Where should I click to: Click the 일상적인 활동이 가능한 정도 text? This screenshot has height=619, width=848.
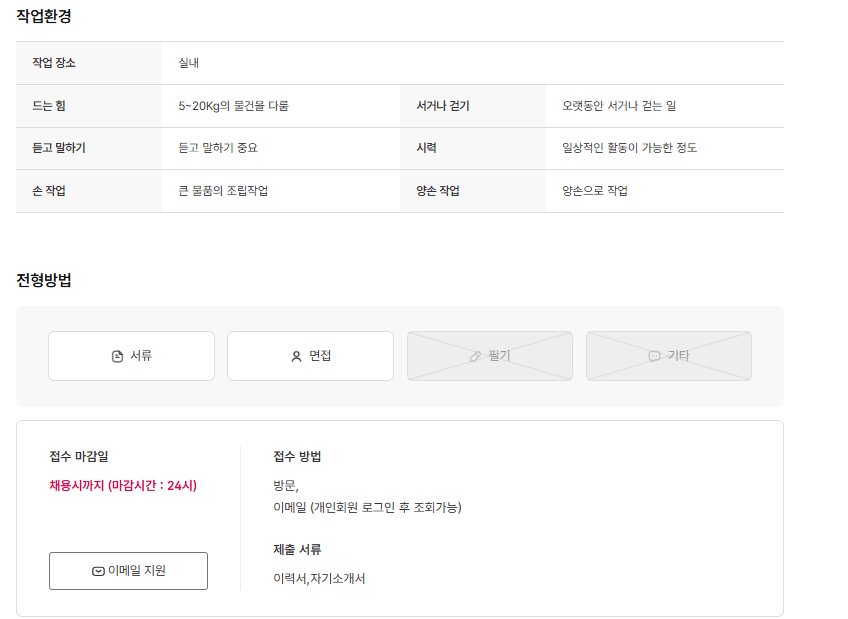tap(629, 148)
